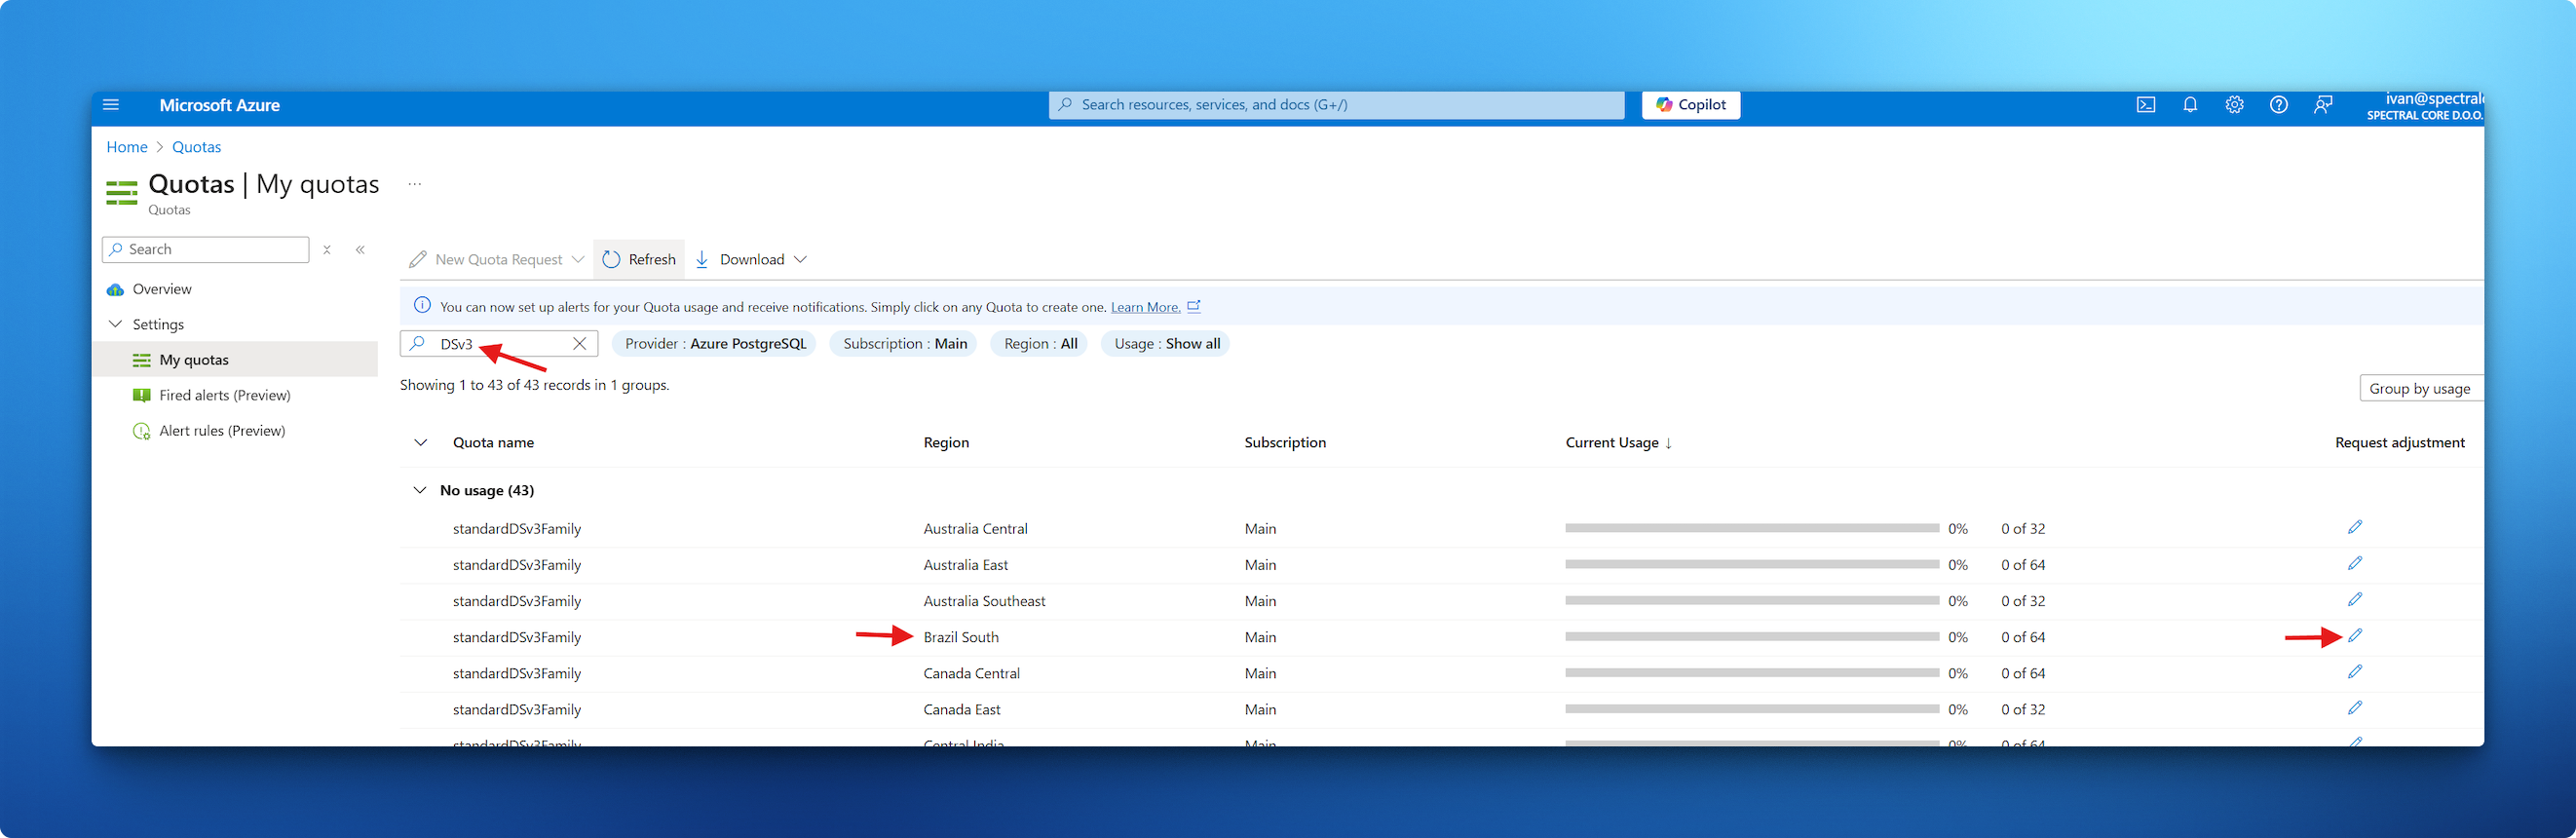
Task: Open Cloud Shell from the top bar
Action: (2145, 105)
